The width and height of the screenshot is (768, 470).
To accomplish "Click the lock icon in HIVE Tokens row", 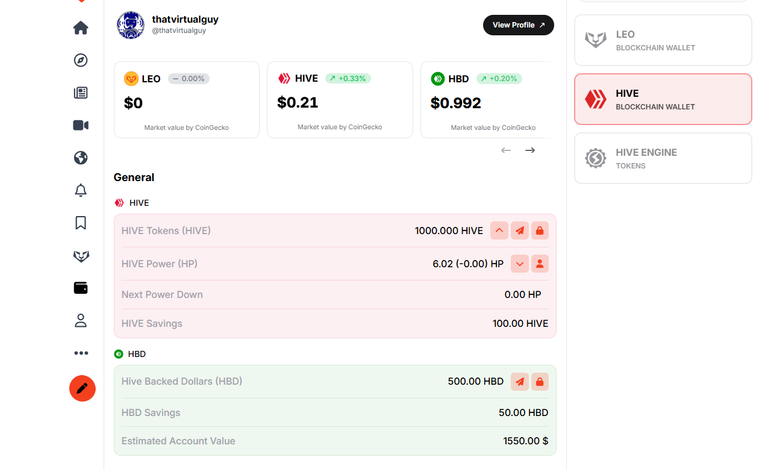I will [540, 231].
